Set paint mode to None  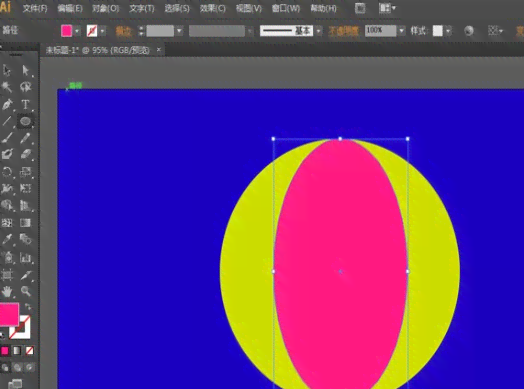tap(29, 351)
